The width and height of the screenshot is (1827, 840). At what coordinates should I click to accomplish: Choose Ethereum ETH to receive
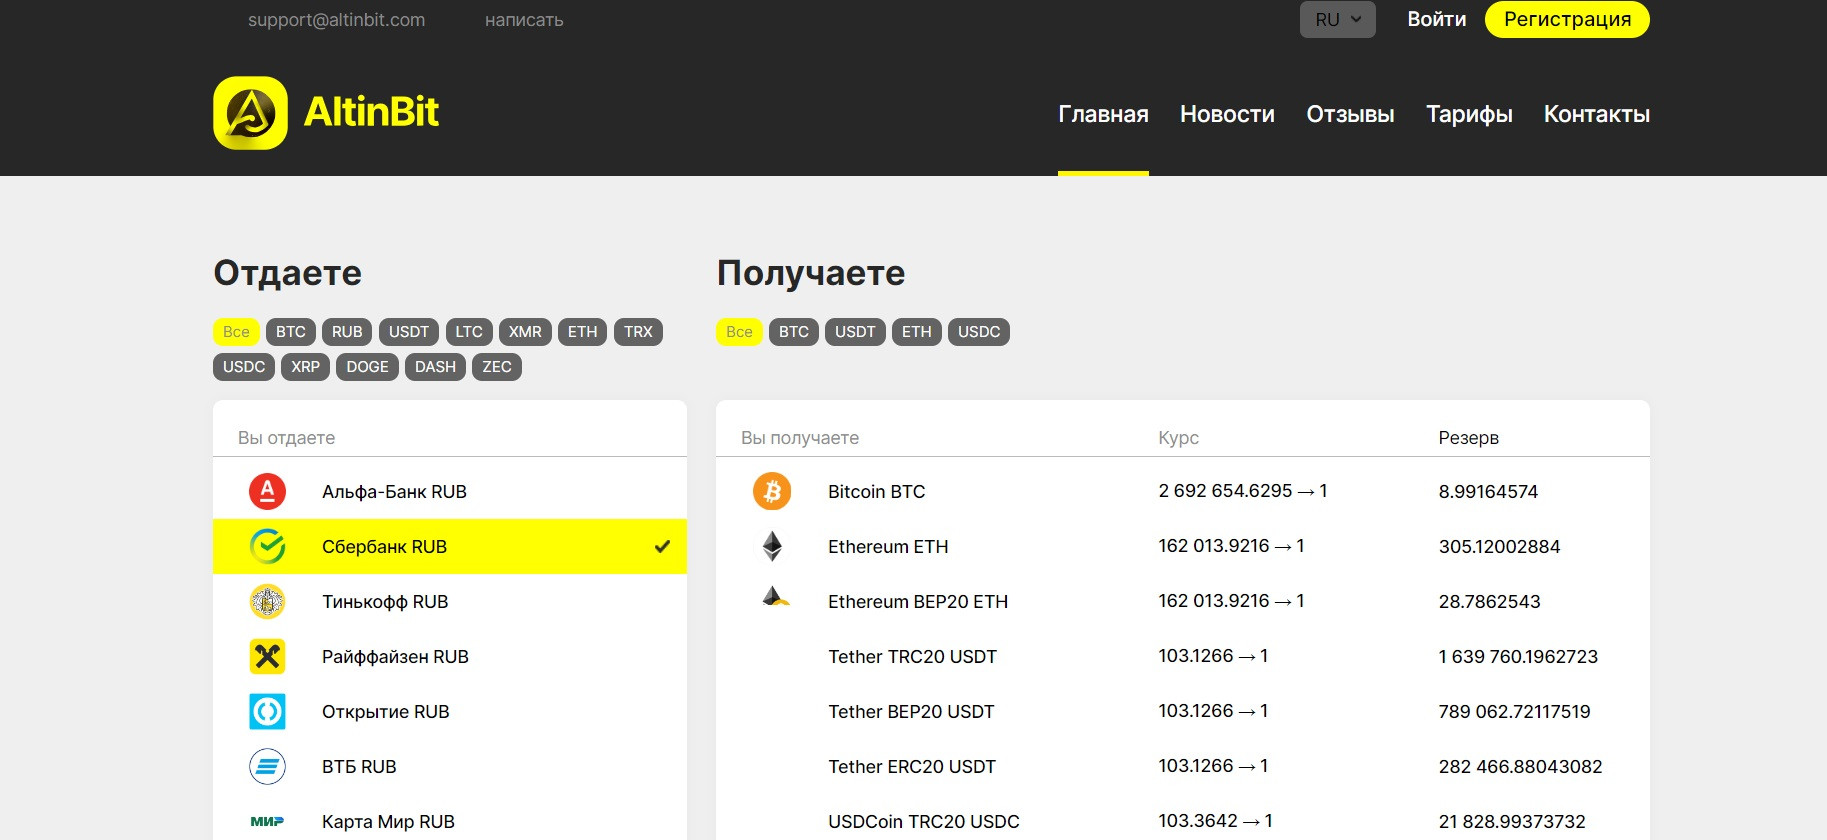[1183, 546]
